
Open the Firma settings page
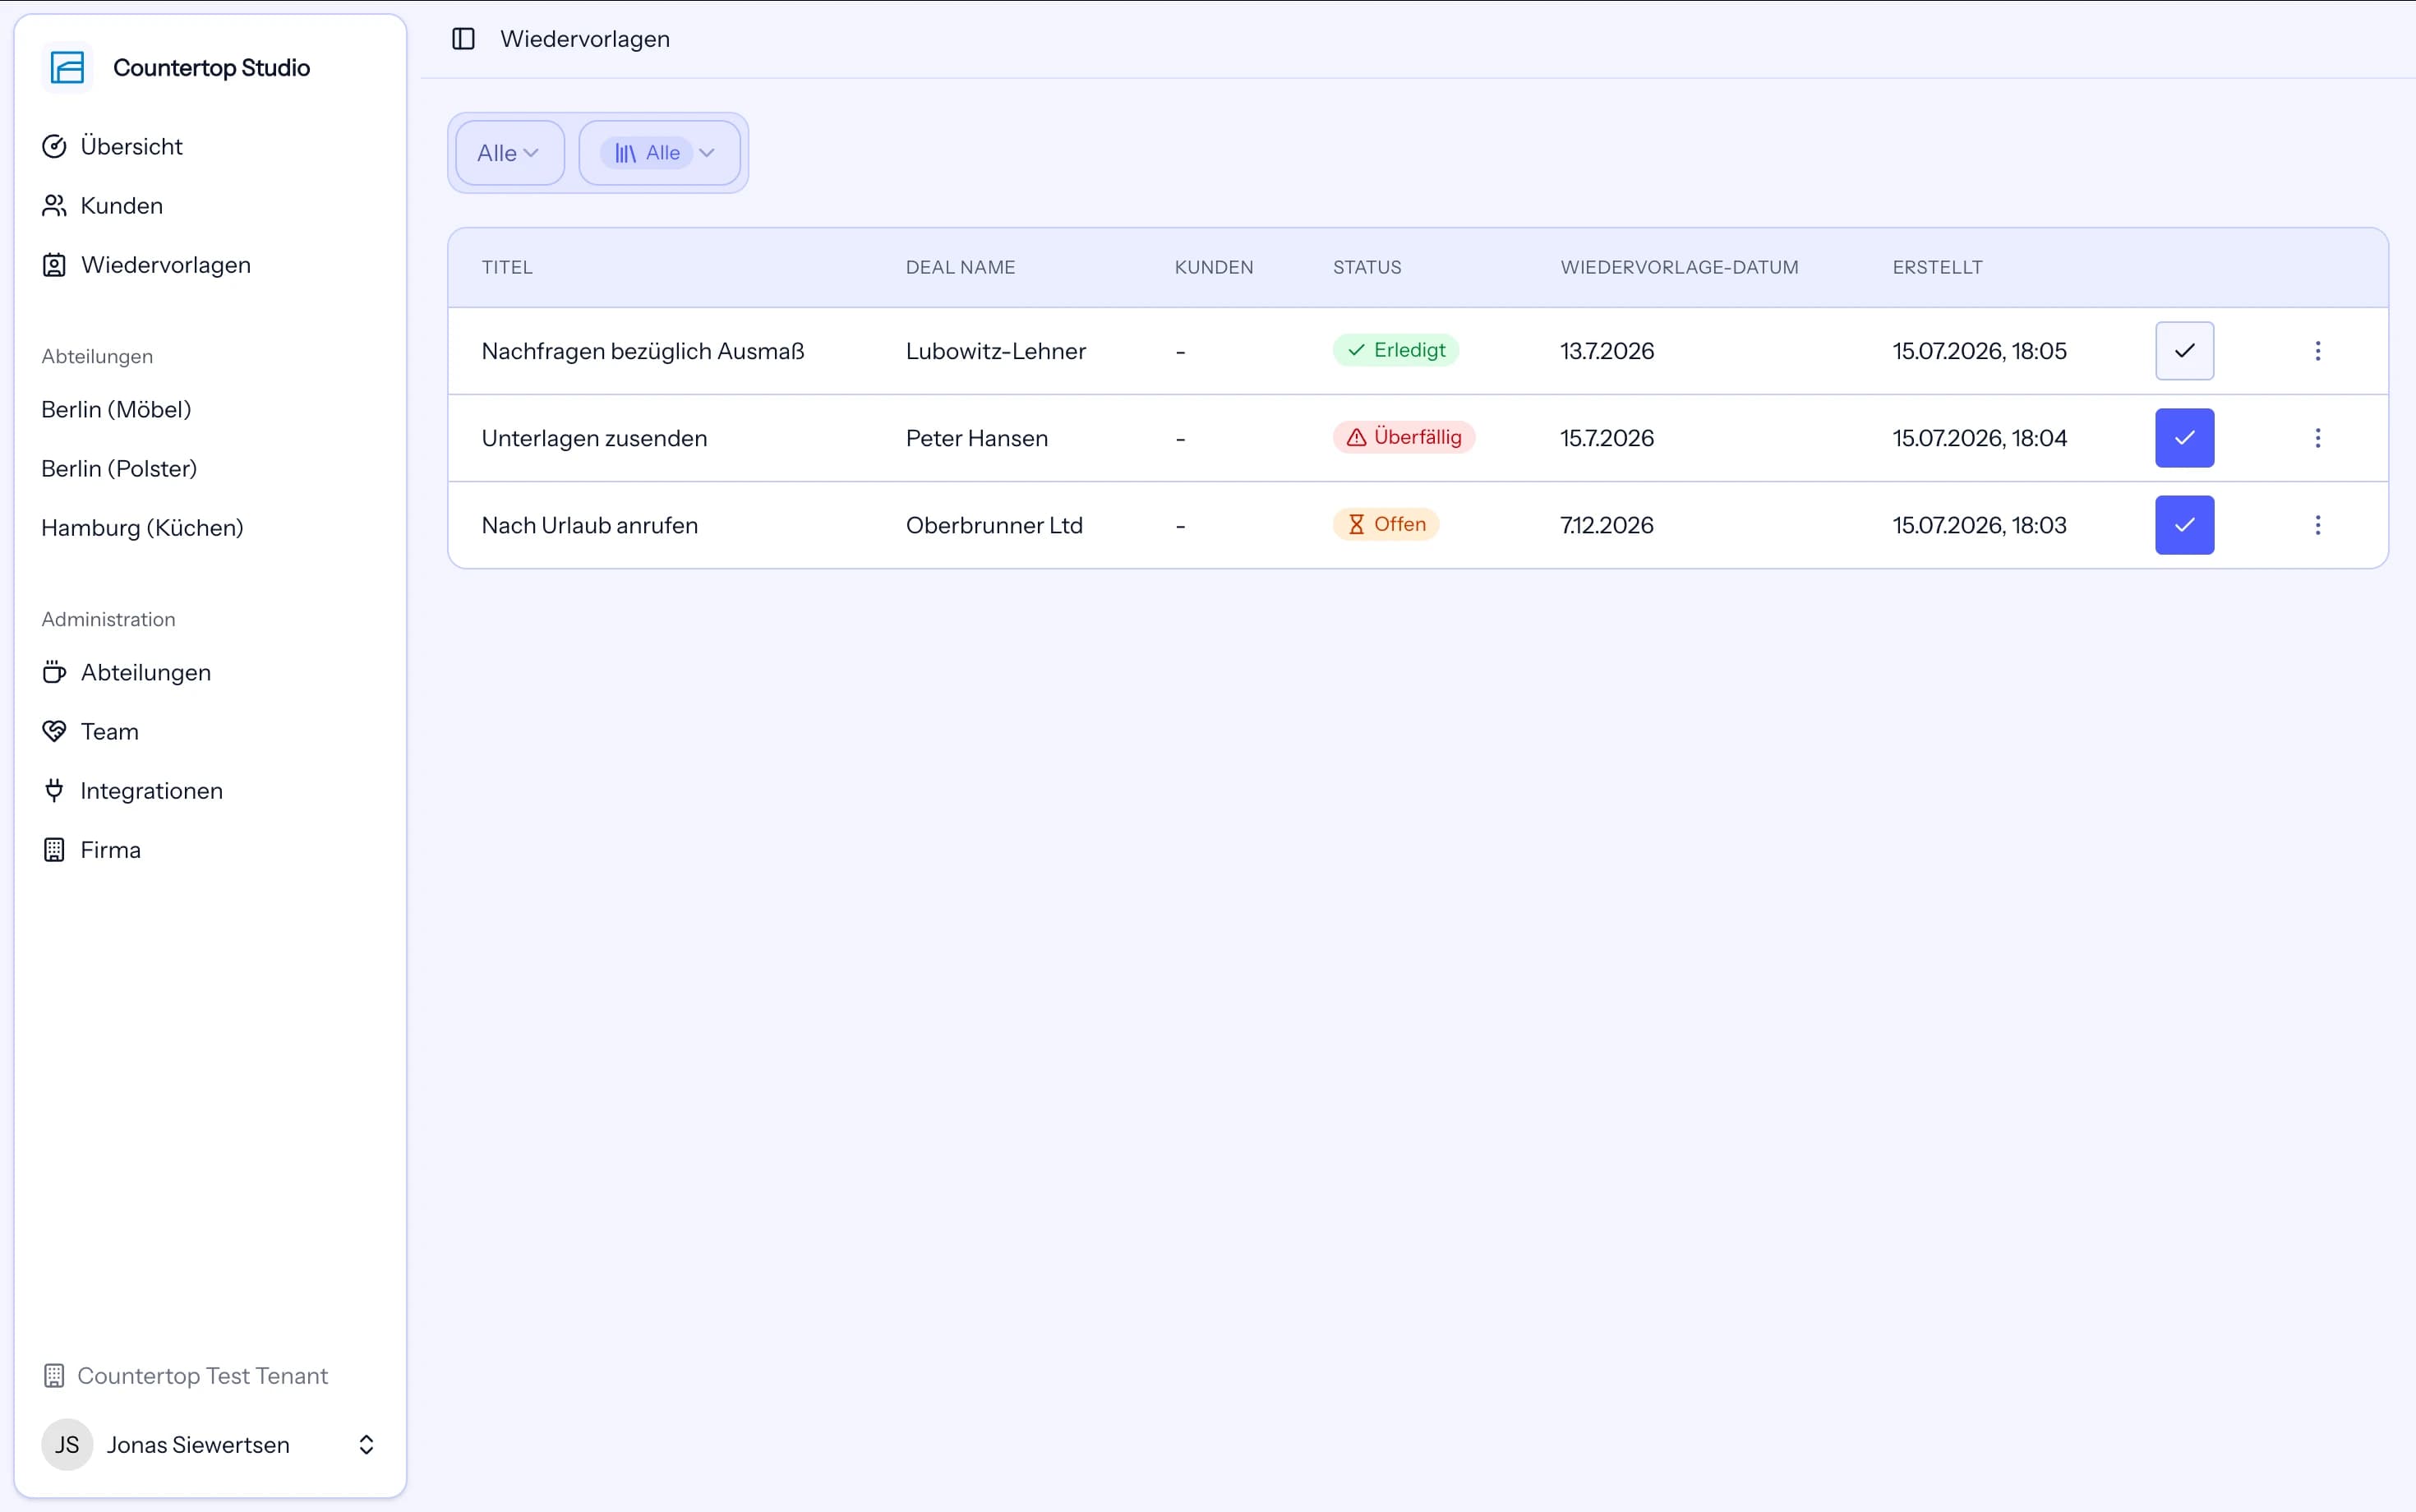111,850
